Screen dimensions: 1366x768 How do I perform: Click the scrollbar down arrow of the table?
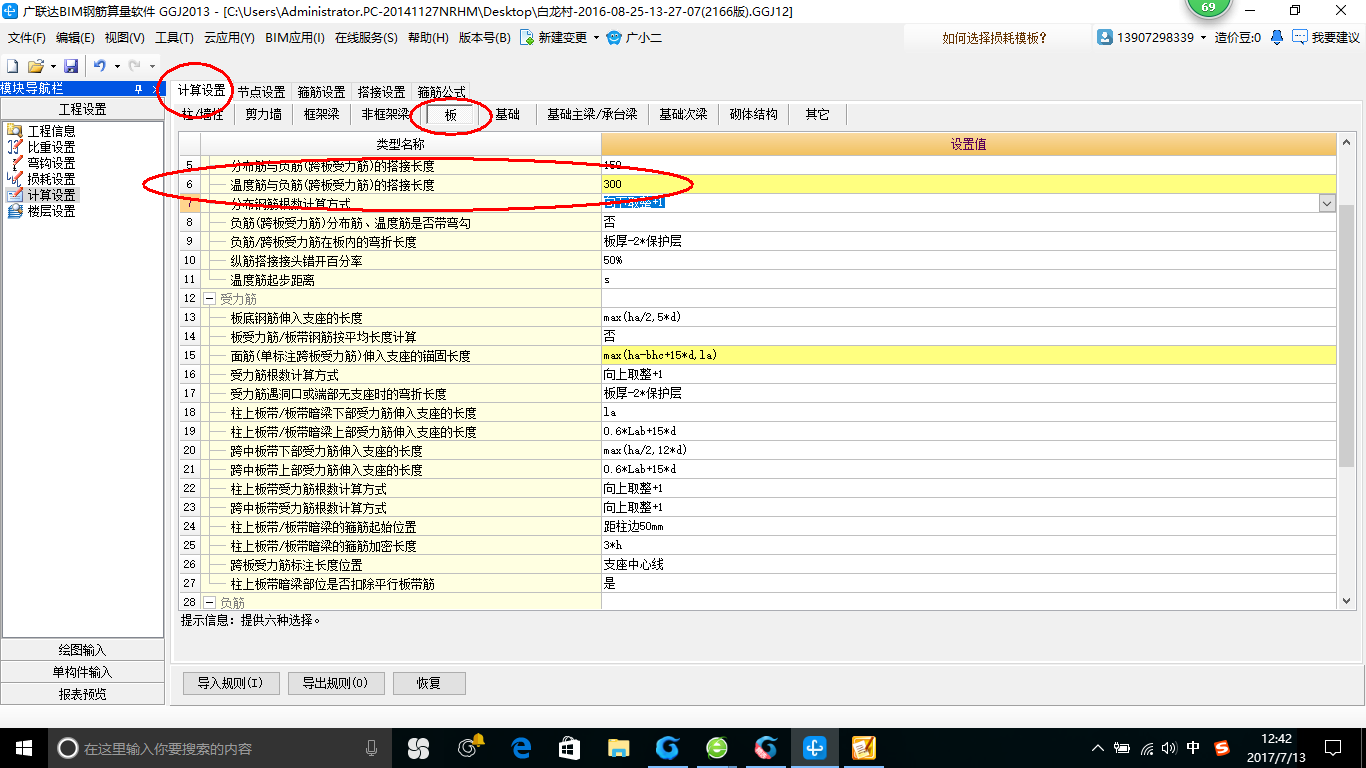pyautogui.click(x=1347, y=600)
